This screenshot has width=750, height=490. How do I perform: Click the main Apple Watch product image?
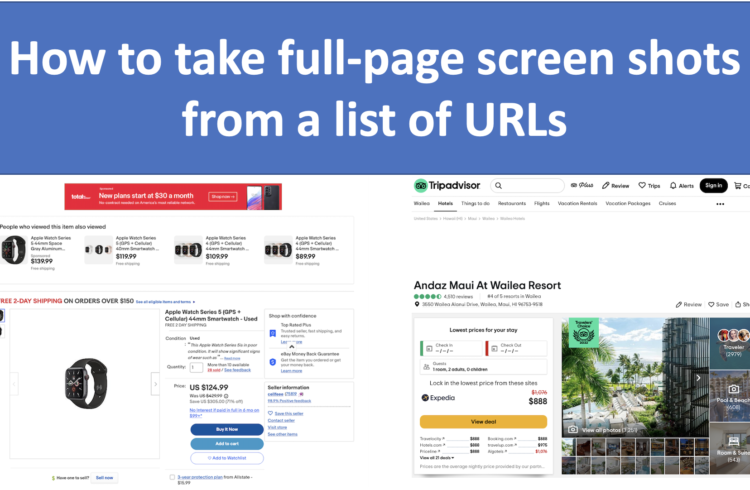point(86,384)
